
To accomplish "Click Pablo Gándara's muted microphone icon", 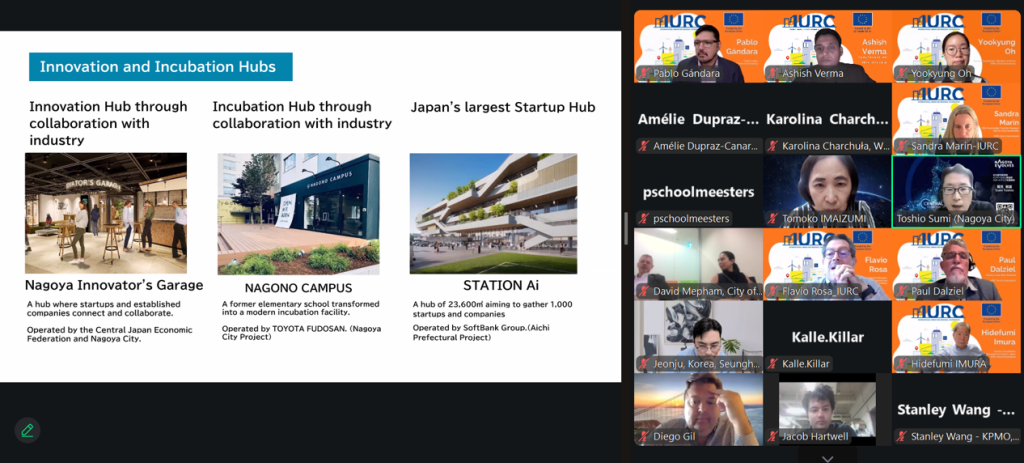I will (x=645, y=74).
